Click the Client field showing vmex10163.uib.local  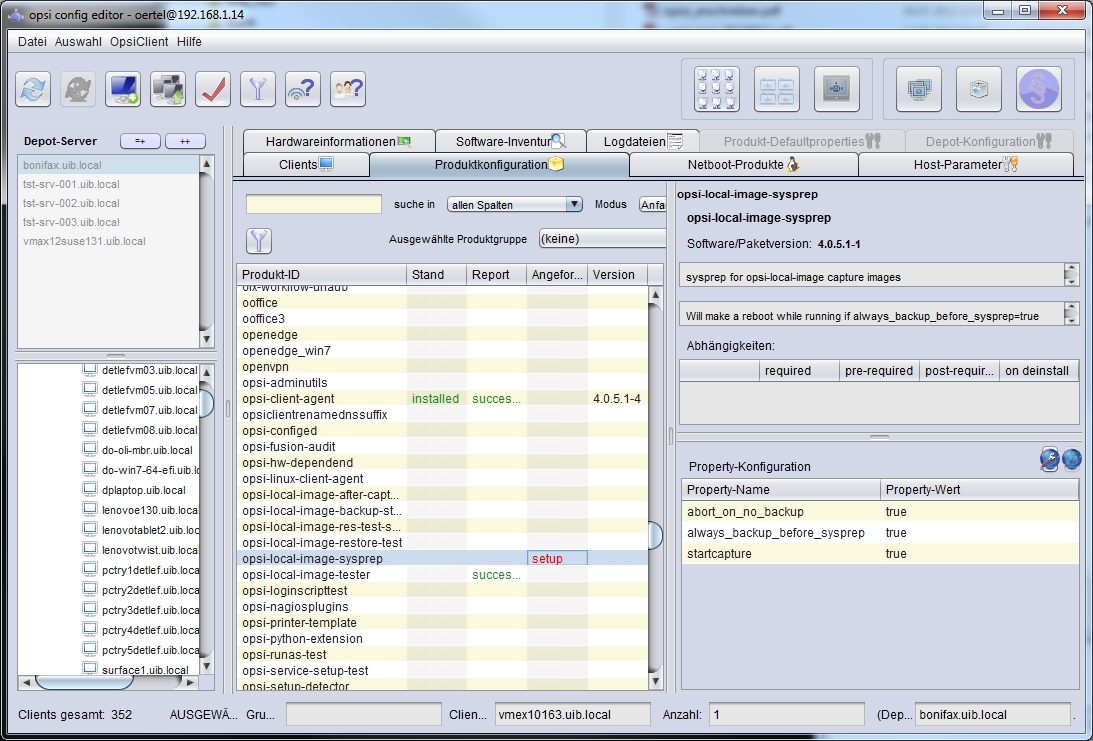pos(573,715)
